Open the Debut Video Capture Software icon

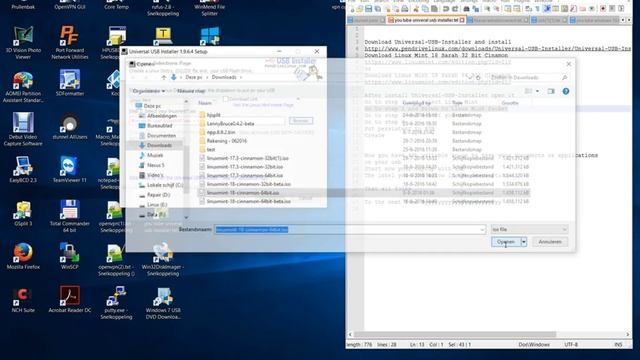[23, 129]
